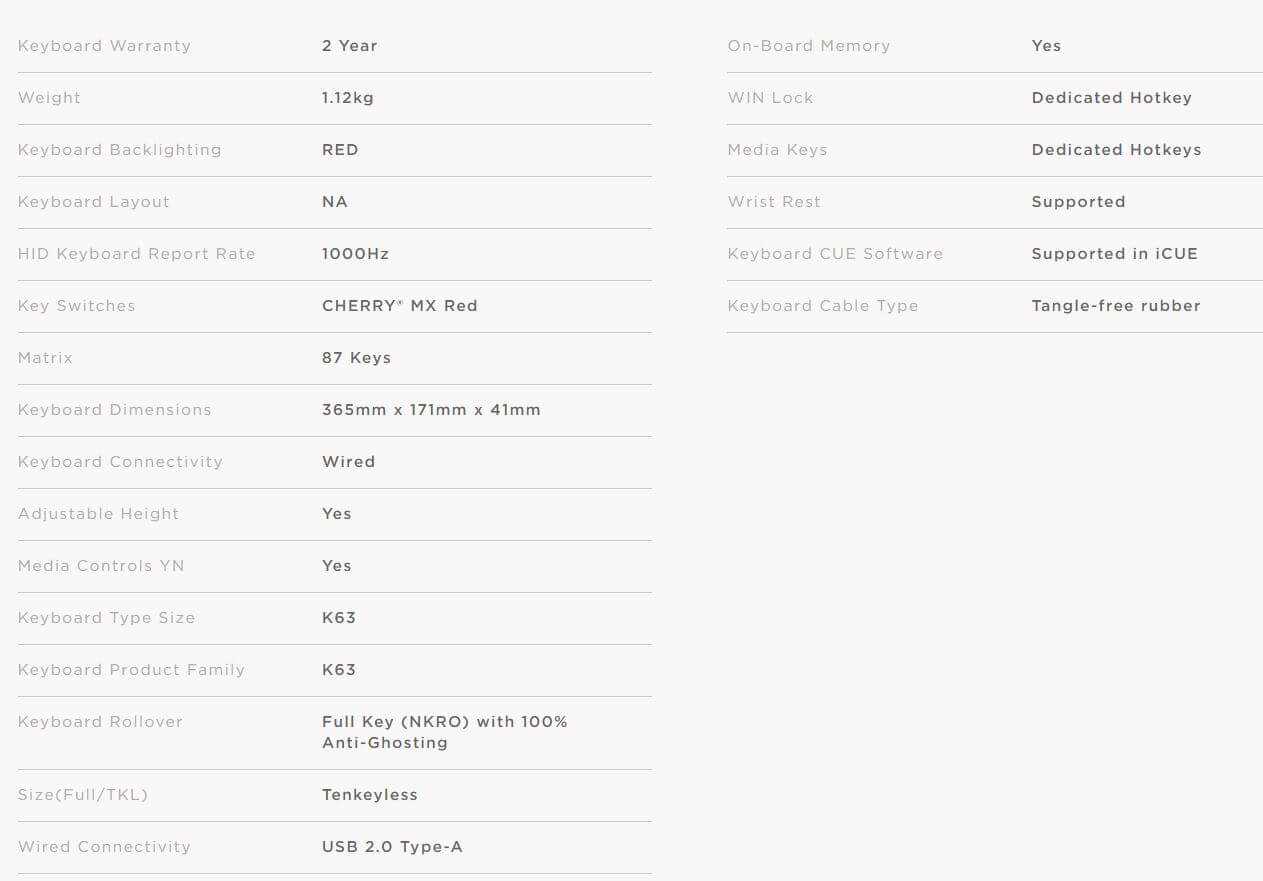Select the 365mm x 171mm x 41mm dimensions
Image resolution: width=1263 pixels, height=881 pixels.
coord(431,410)
